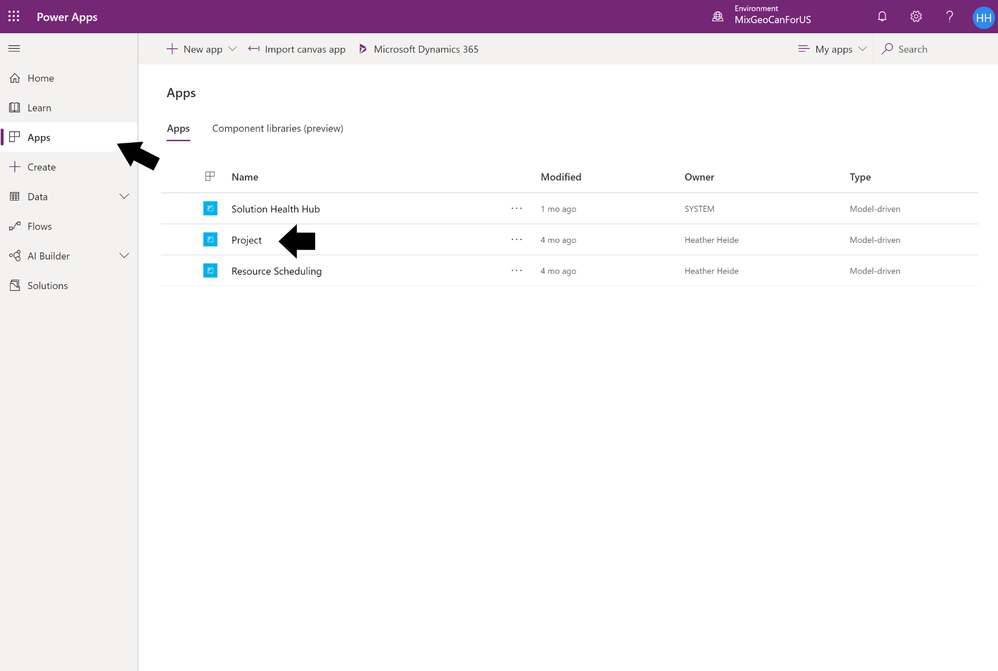Click the Learn book icon
Image resolution: width=998 pixels, height=671 pixels.
[15, 108]
